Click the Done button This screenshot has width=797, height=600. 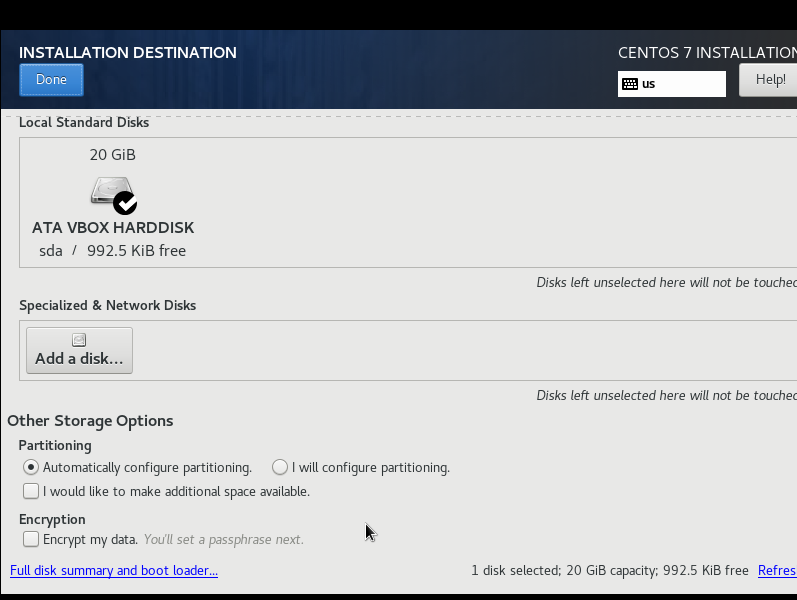tap(51, 80)
